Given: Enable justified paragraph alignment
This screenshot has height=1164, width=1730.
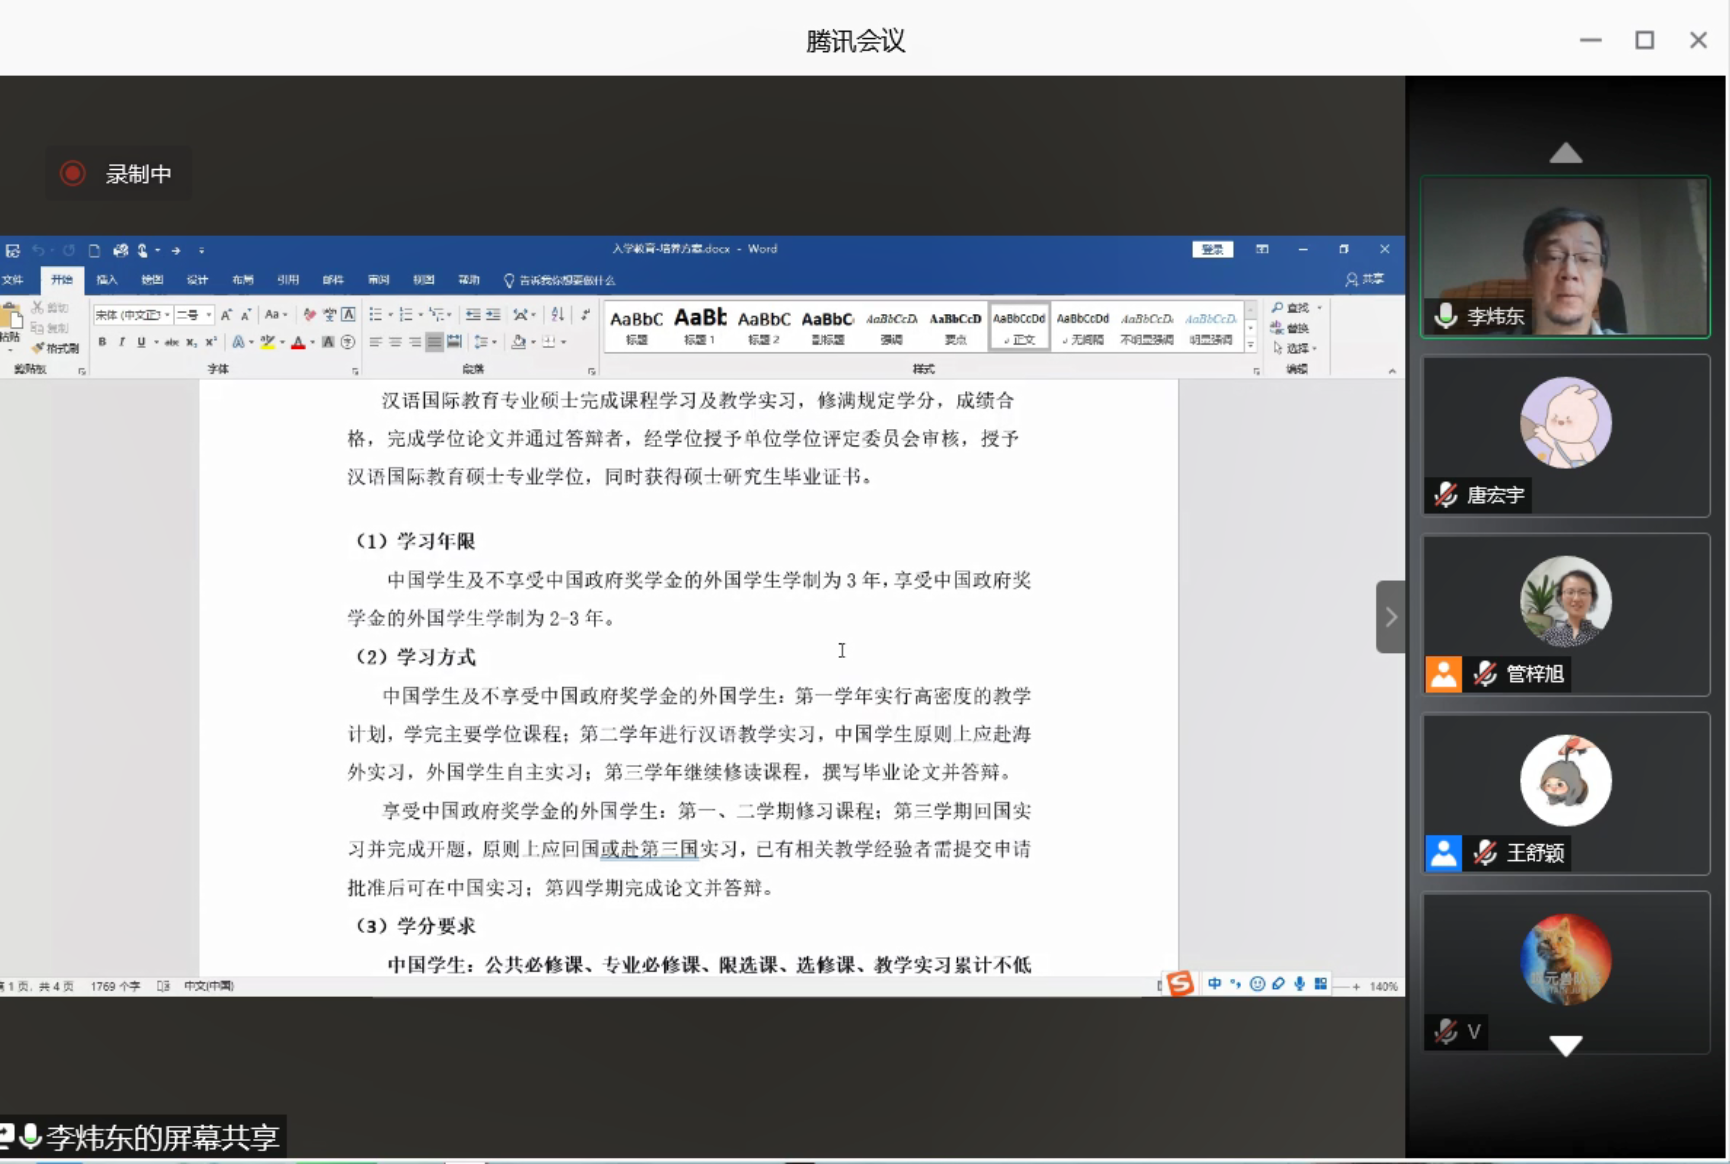Looking at the screenshot, I should 434,342.
